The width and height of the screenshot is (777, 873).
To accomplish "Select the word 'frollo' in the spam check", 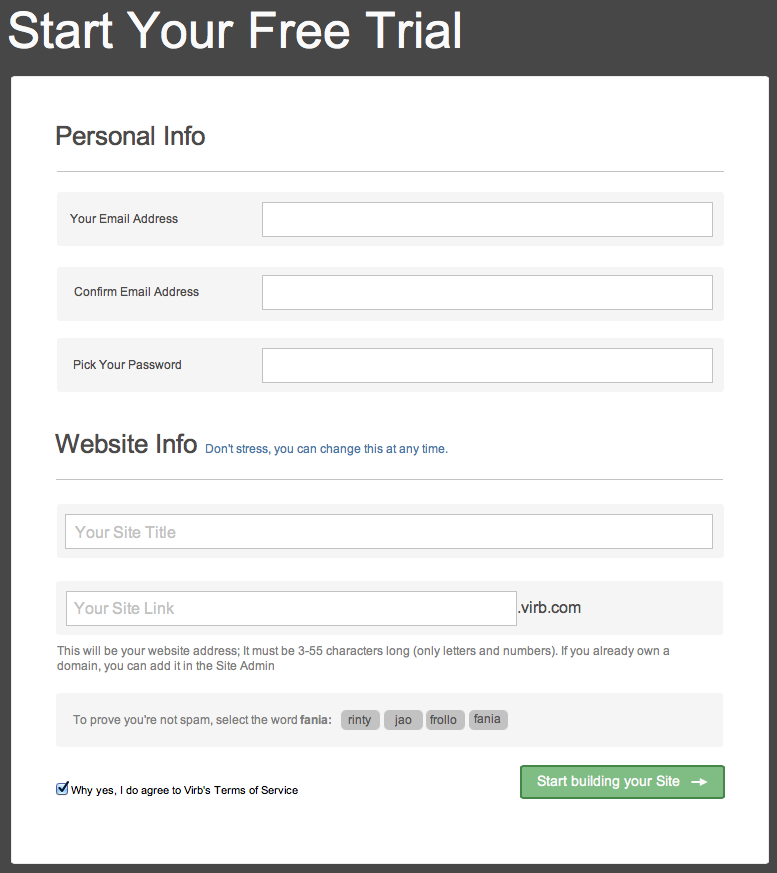I will click(444, 719).
